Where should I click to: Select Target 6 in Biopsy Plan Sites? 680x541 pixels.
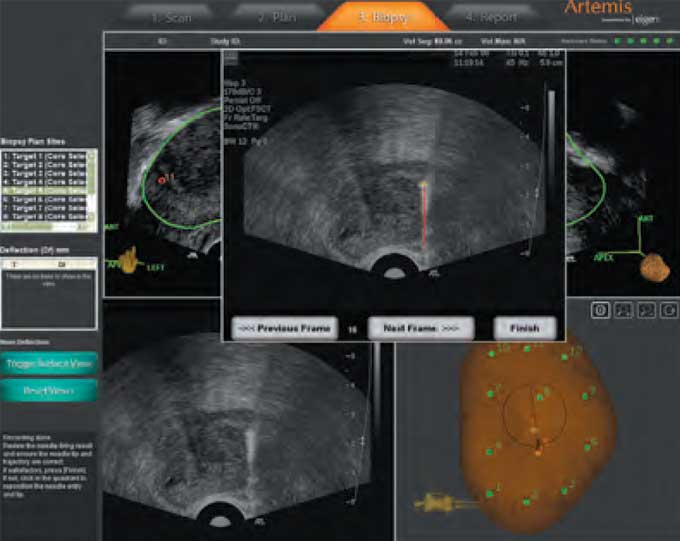tap(45, 200)
